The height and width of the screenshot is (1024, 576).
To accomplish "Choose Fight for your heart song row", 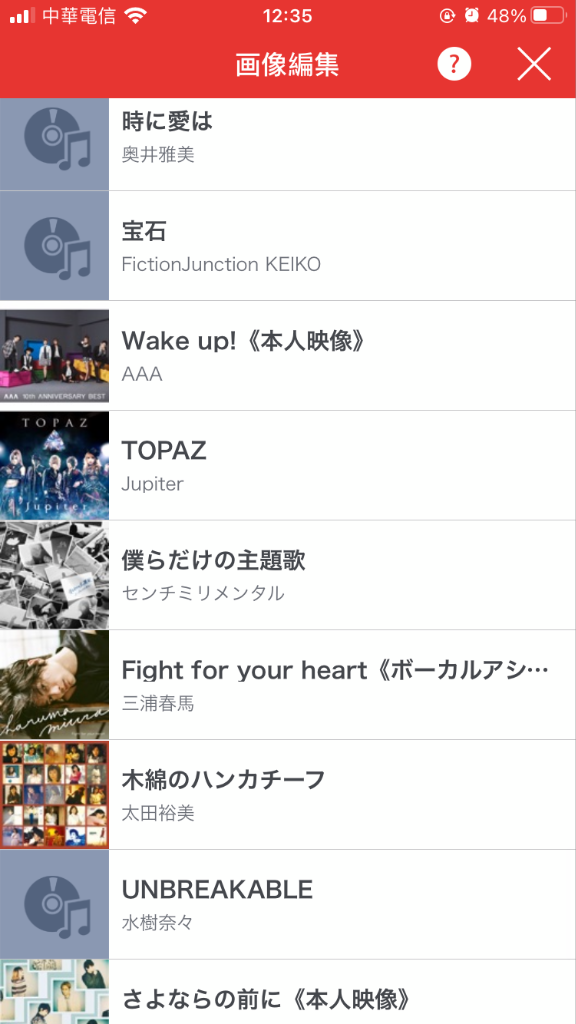I will tap(342, 685).
